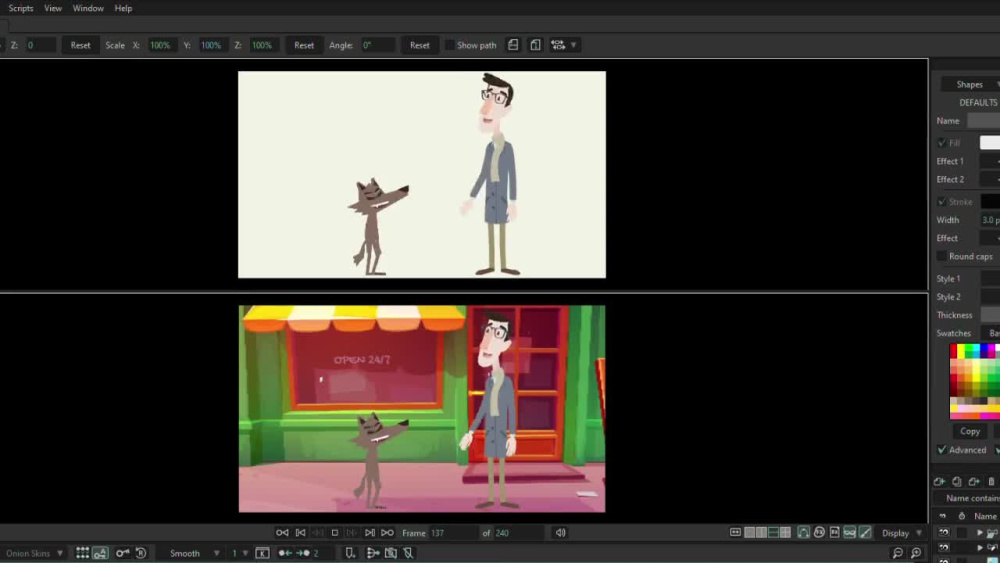Toggle the audio speaker icon
The width and height of the screenshot is (1000, 563).
[561, 532]
